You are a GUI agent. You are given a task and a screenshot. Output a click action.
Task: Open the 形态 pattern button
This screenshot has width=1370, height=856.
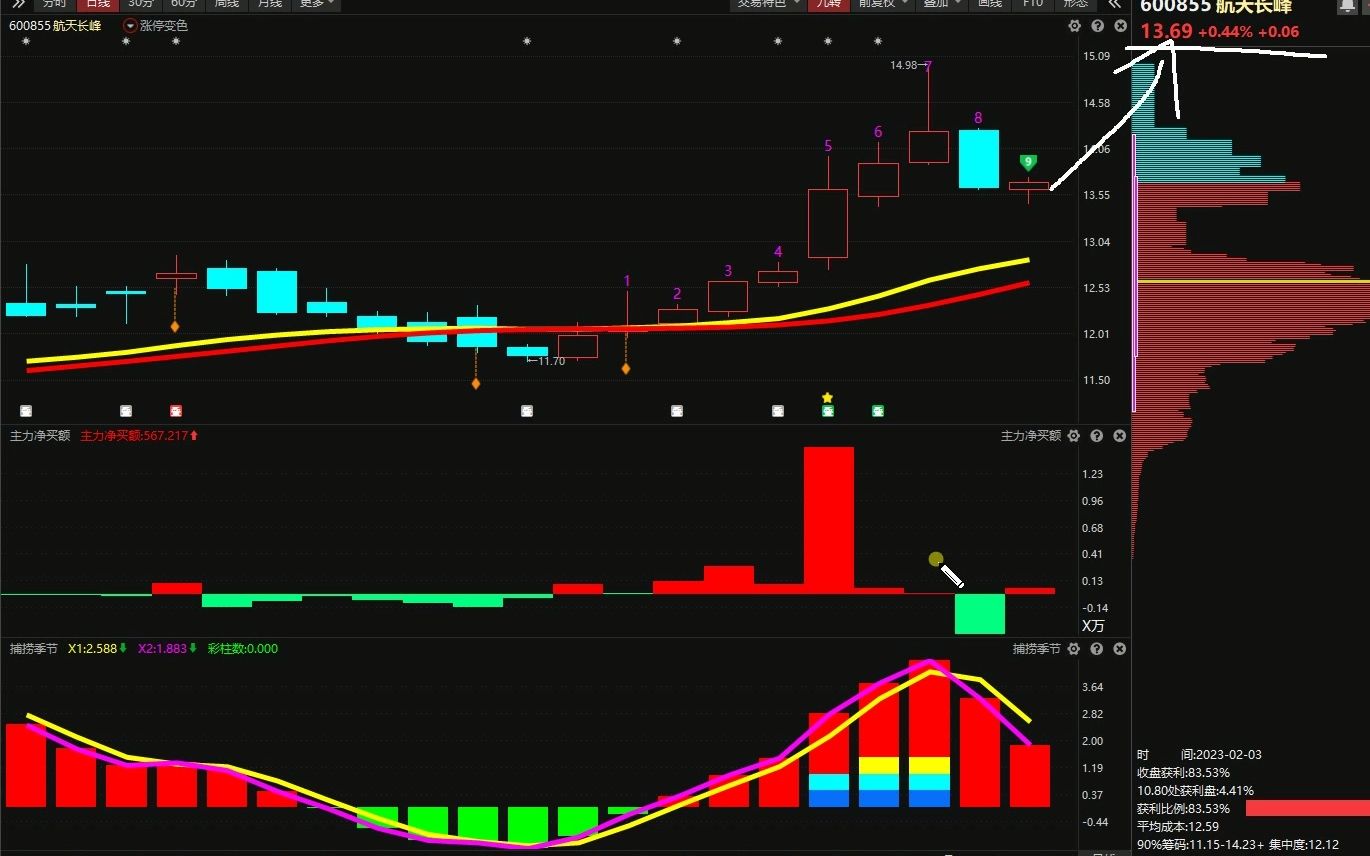1075,3
